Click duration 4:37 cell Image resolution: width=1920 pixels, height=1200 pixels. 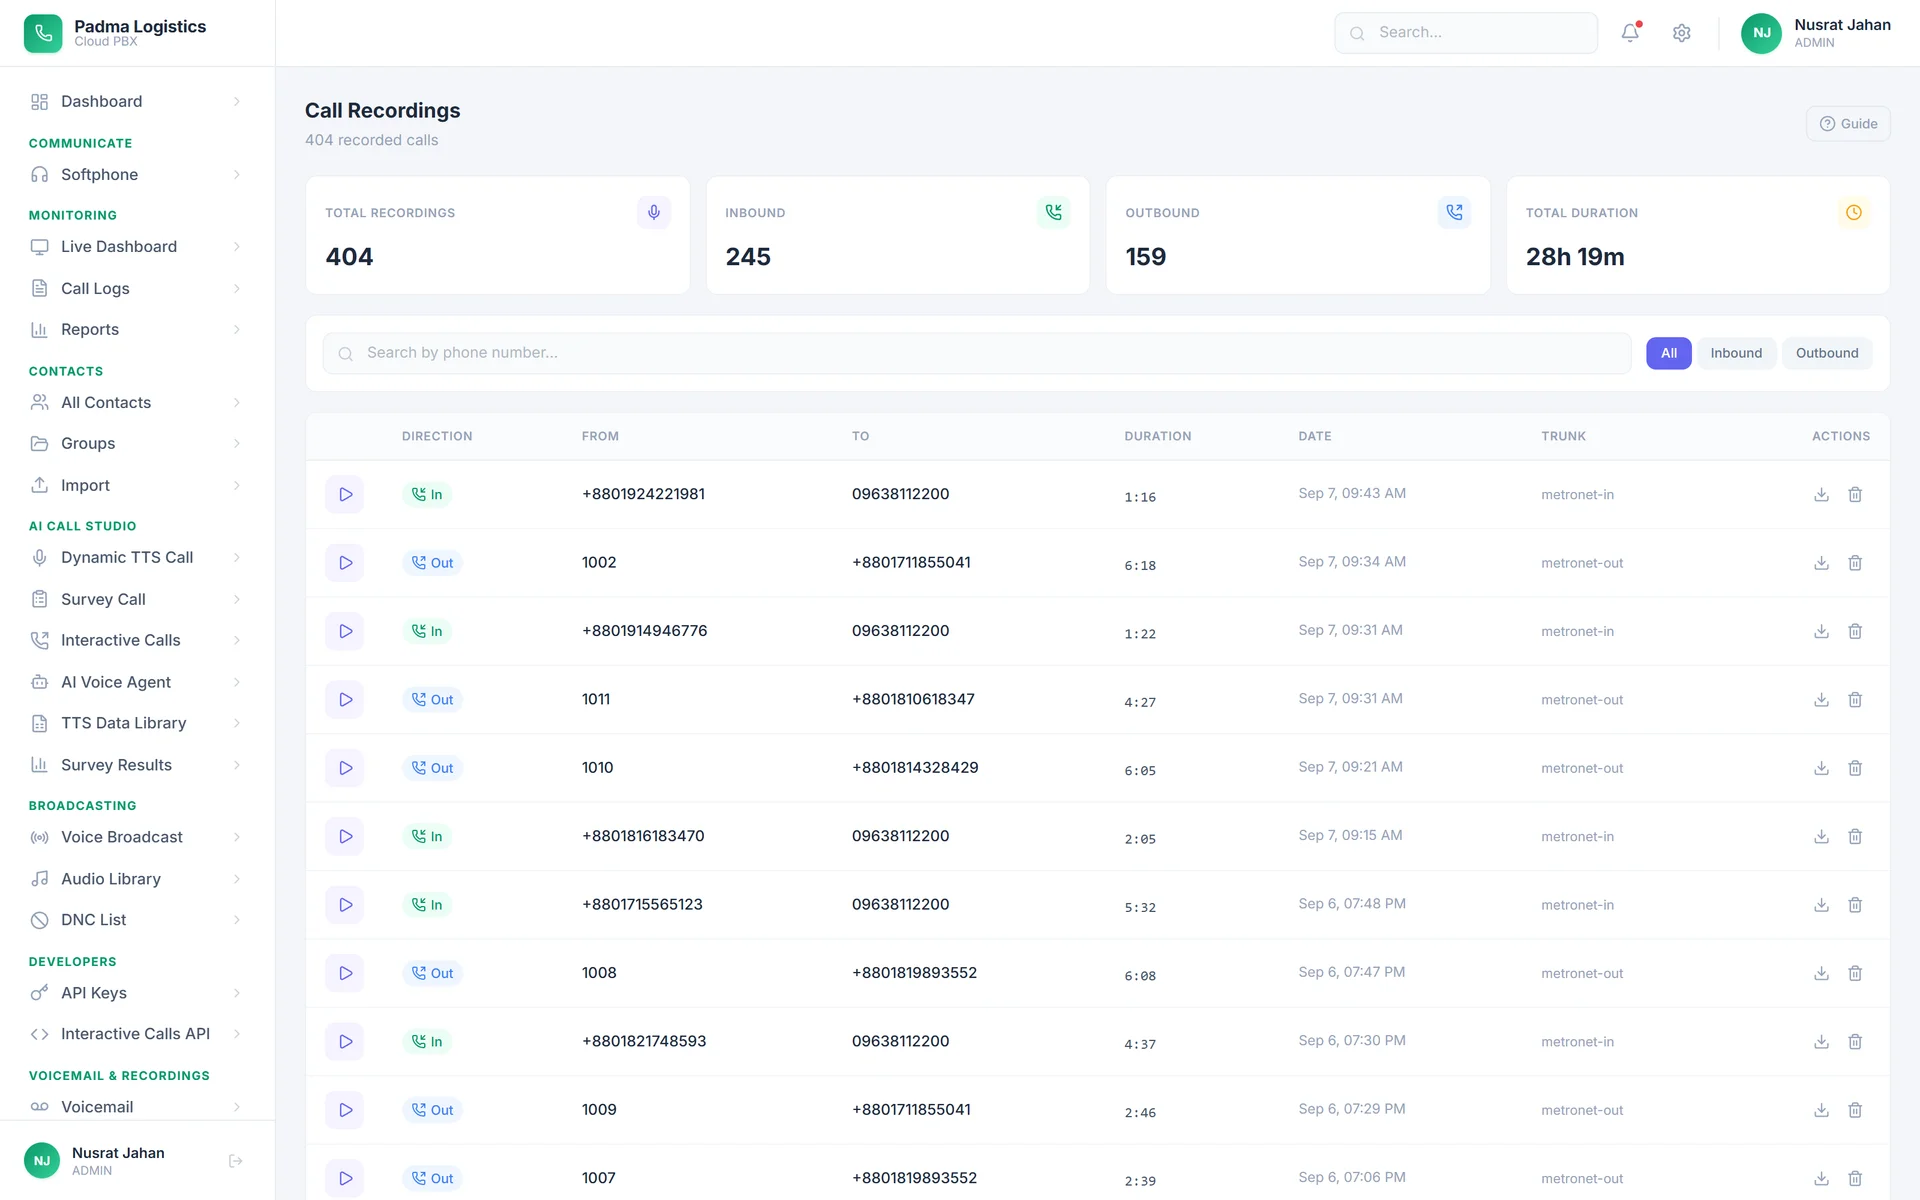point(1140,1044)
